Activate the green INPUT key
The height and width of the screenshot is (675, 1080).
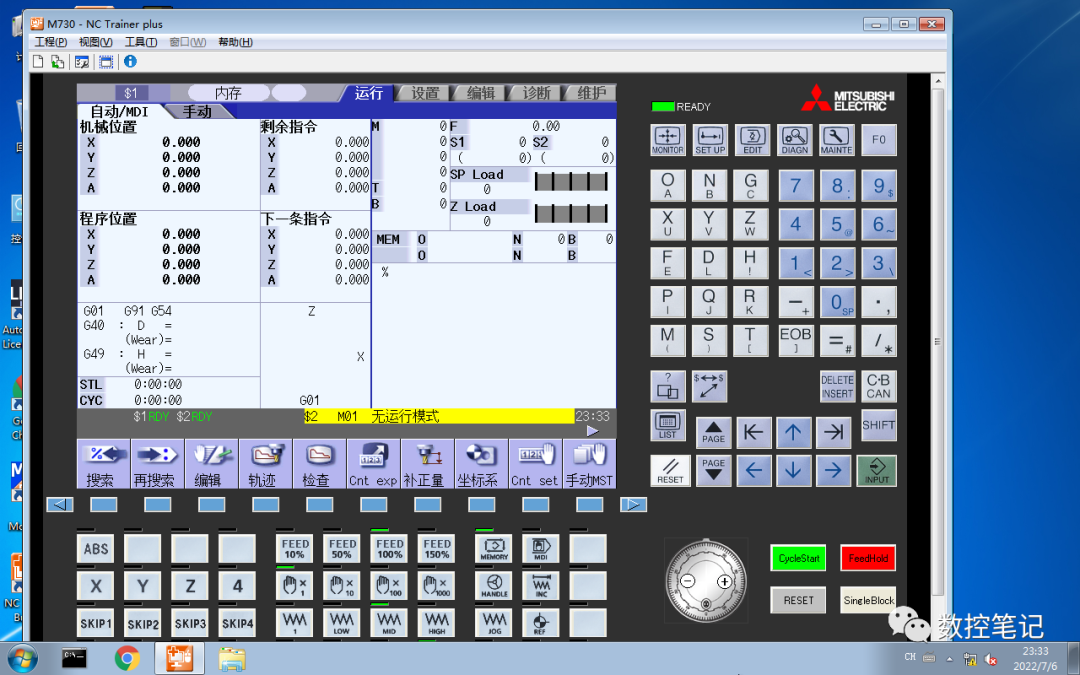click(877, 470)
